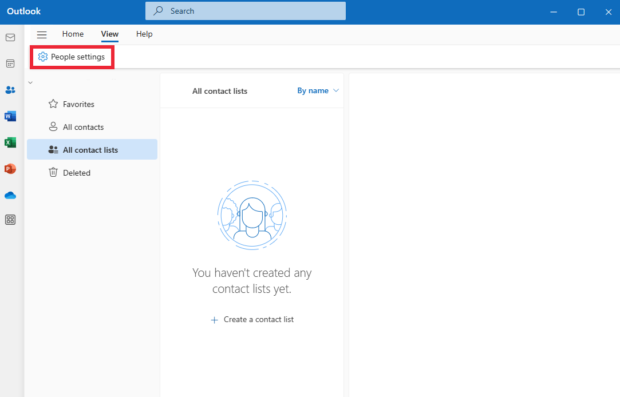The width and height of the screenshot is (620, 397).
Task: Select the People icon in sidebar
Action: (10, 90)
